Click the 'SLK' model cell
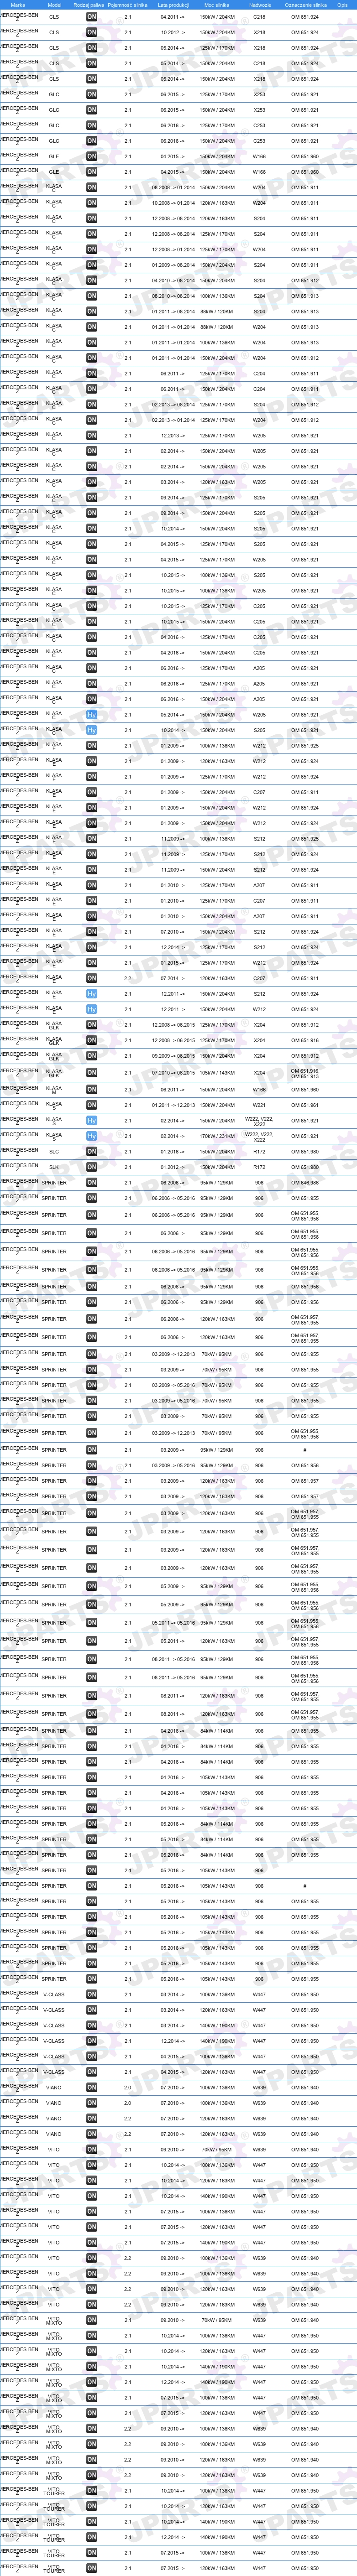This screenshot has width=357, height=2576. click(54, 1167)
